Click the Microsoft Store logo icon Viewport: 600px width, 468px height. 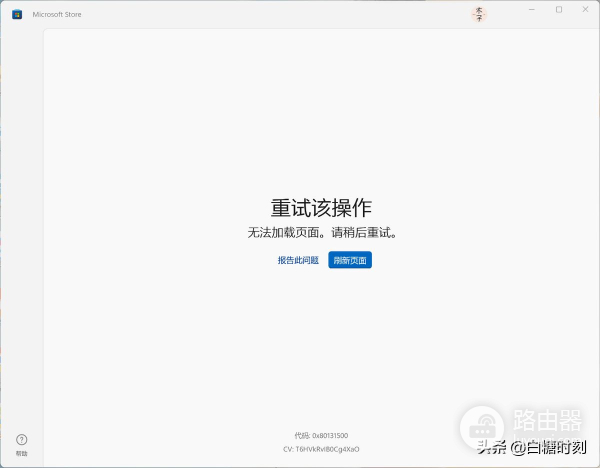17,15
